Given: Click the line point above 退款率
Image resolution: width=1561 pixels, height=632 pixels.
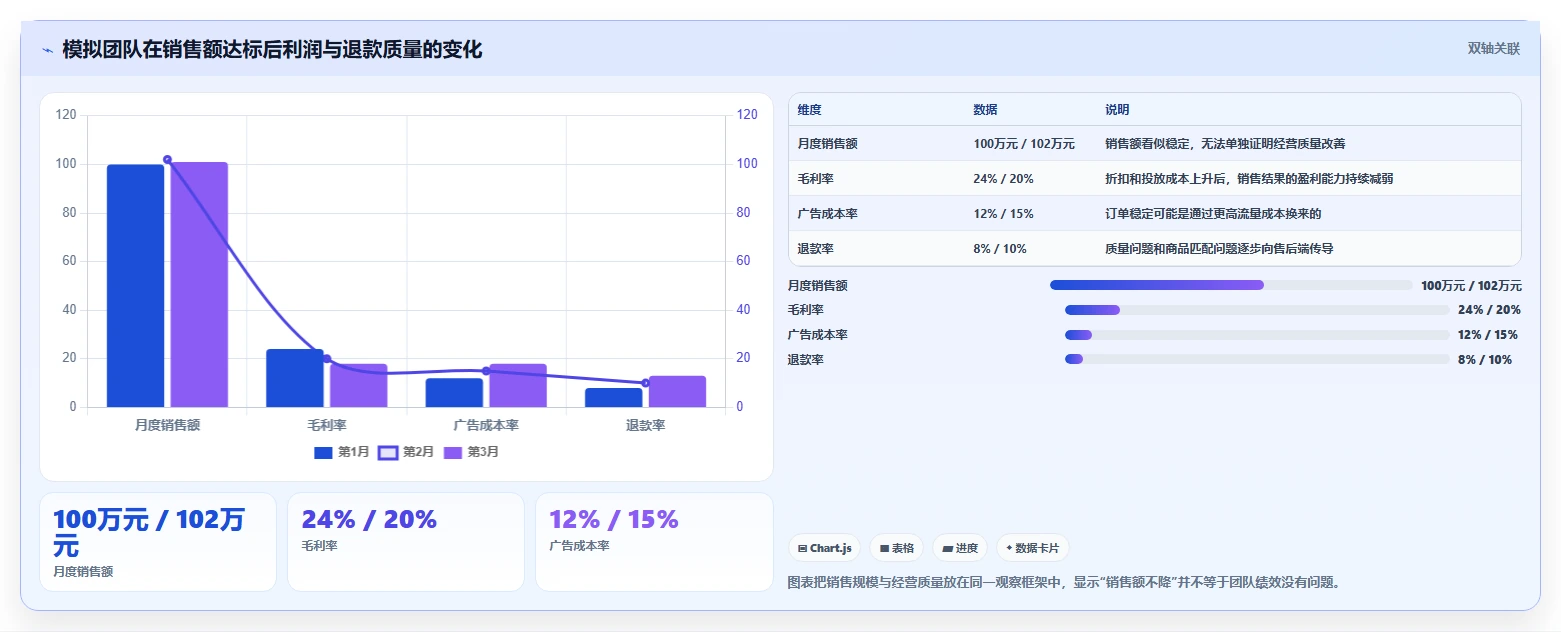Looking at the screenshot, I should 645,383.
